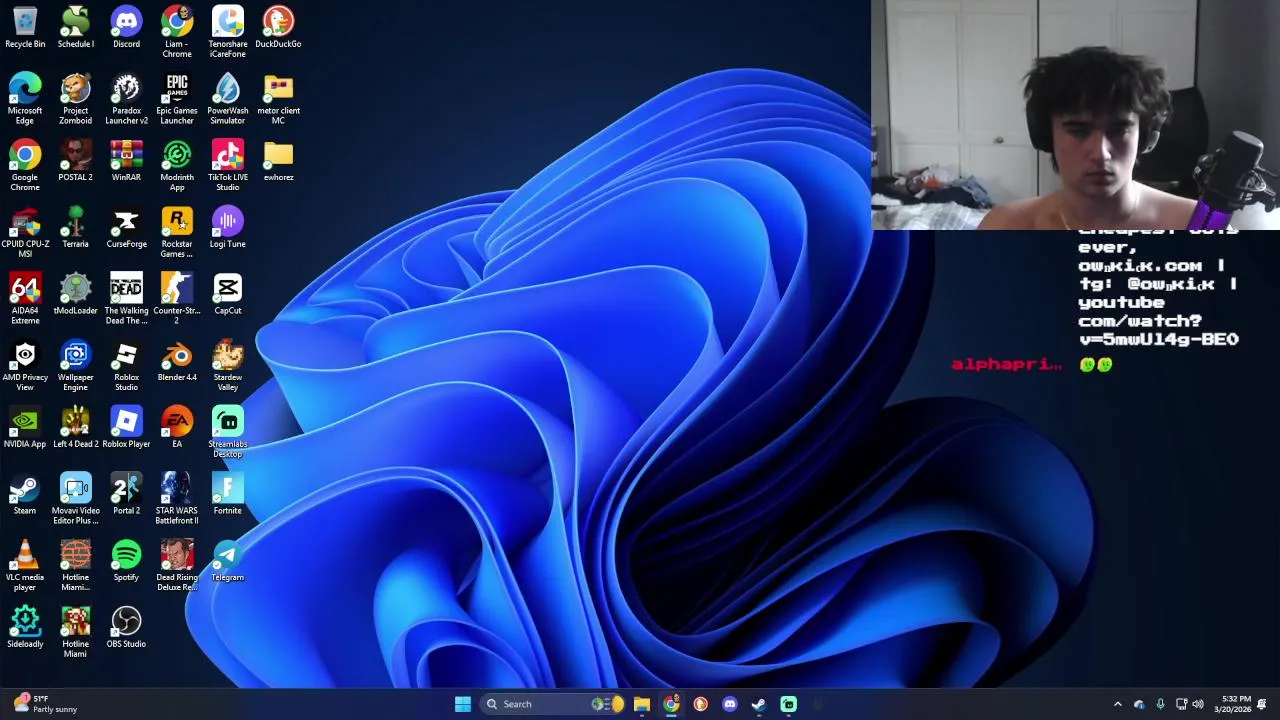Switch to Chrome in the taskbar
1280x720 pixels.
(671, 704)
